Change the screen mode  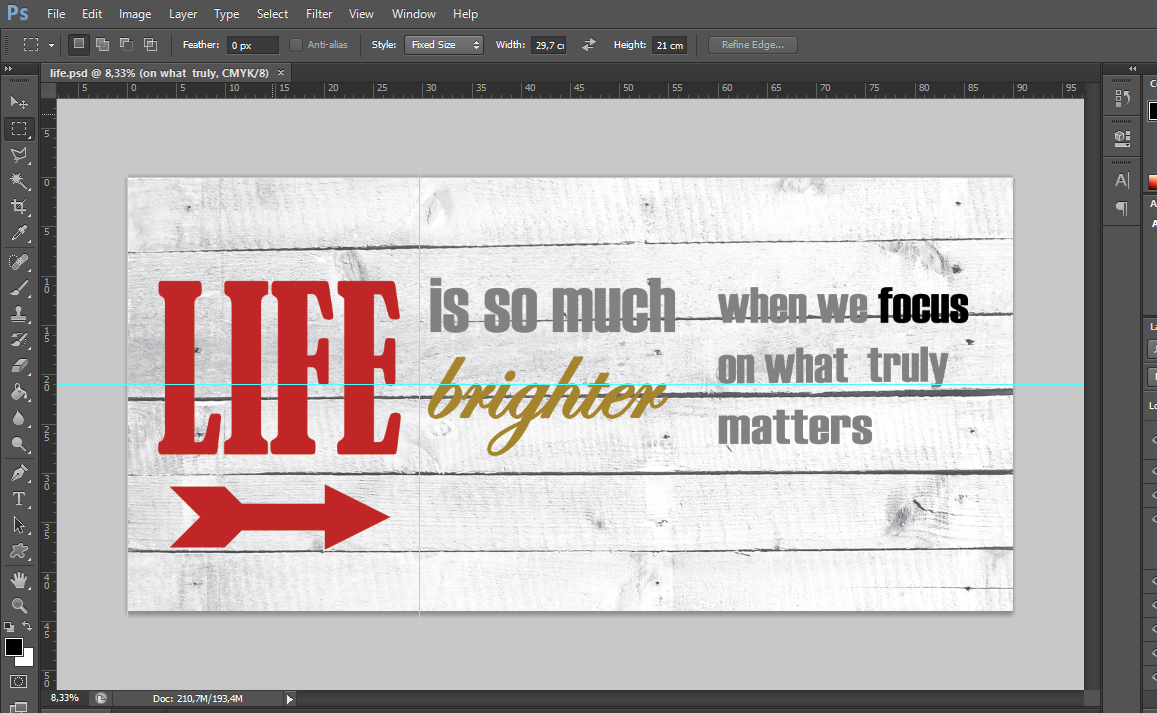click(19, 706)
